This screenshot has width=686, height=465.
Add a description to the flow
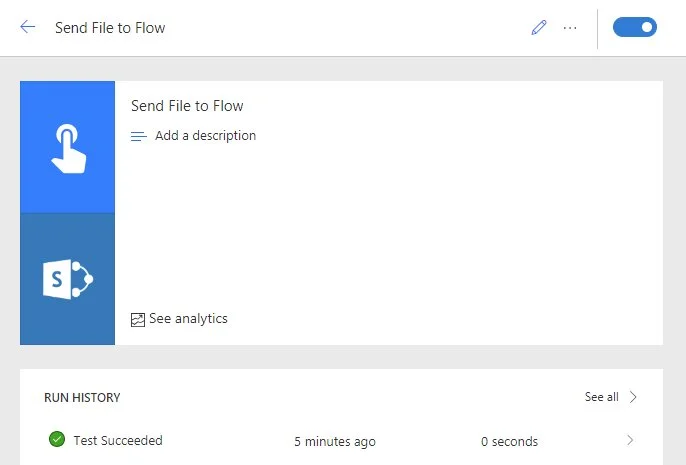pyautogui.click(x=205, y=136)
